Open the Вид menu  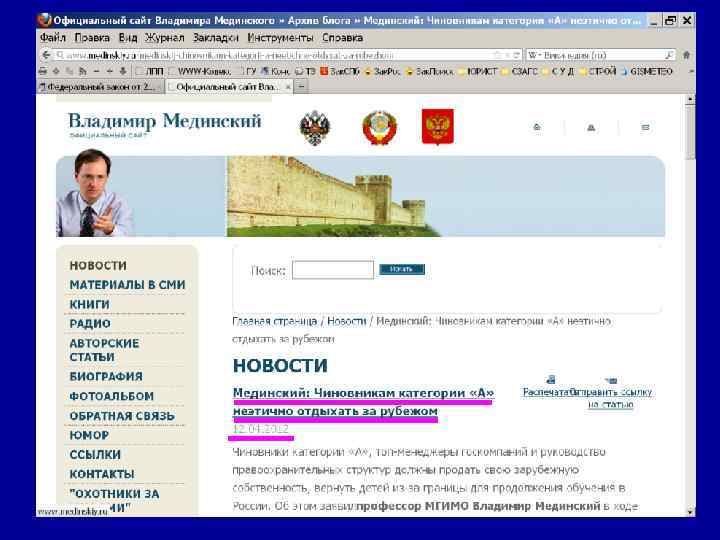coord(128,38)
